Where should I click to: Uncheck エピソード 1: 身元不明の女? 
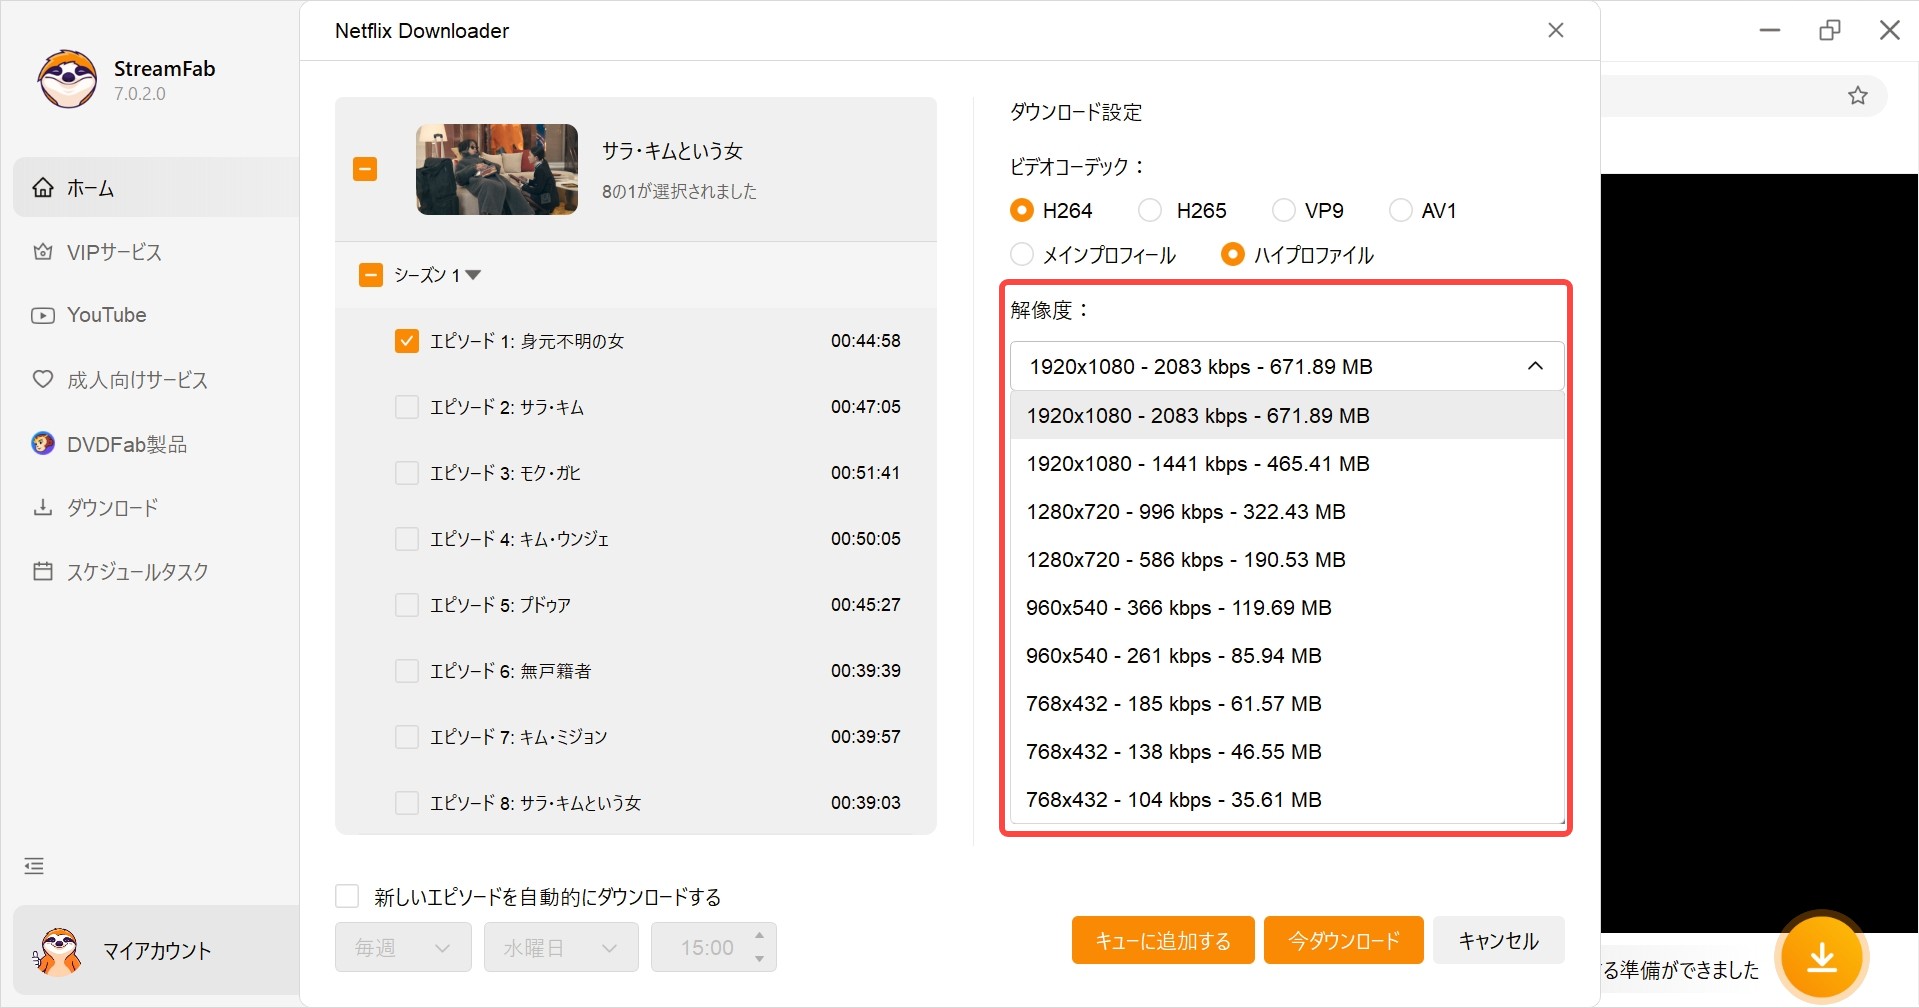point(406,341)
